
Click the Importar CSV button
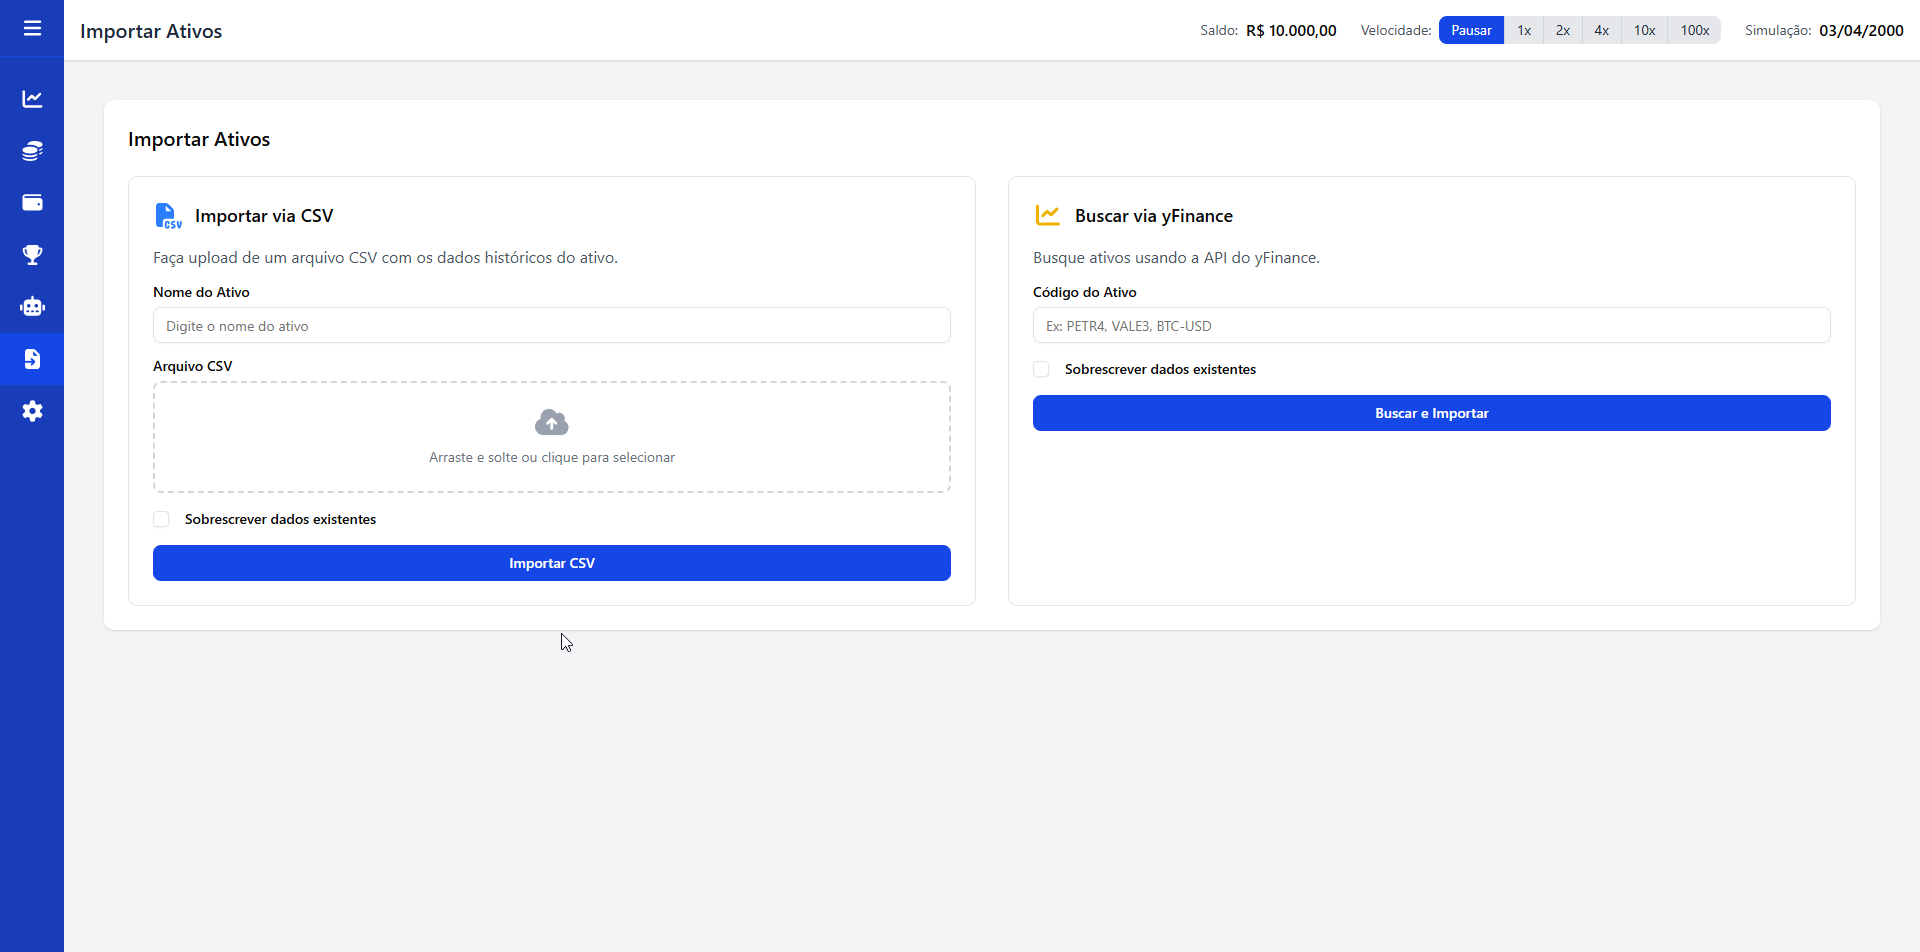551,562
